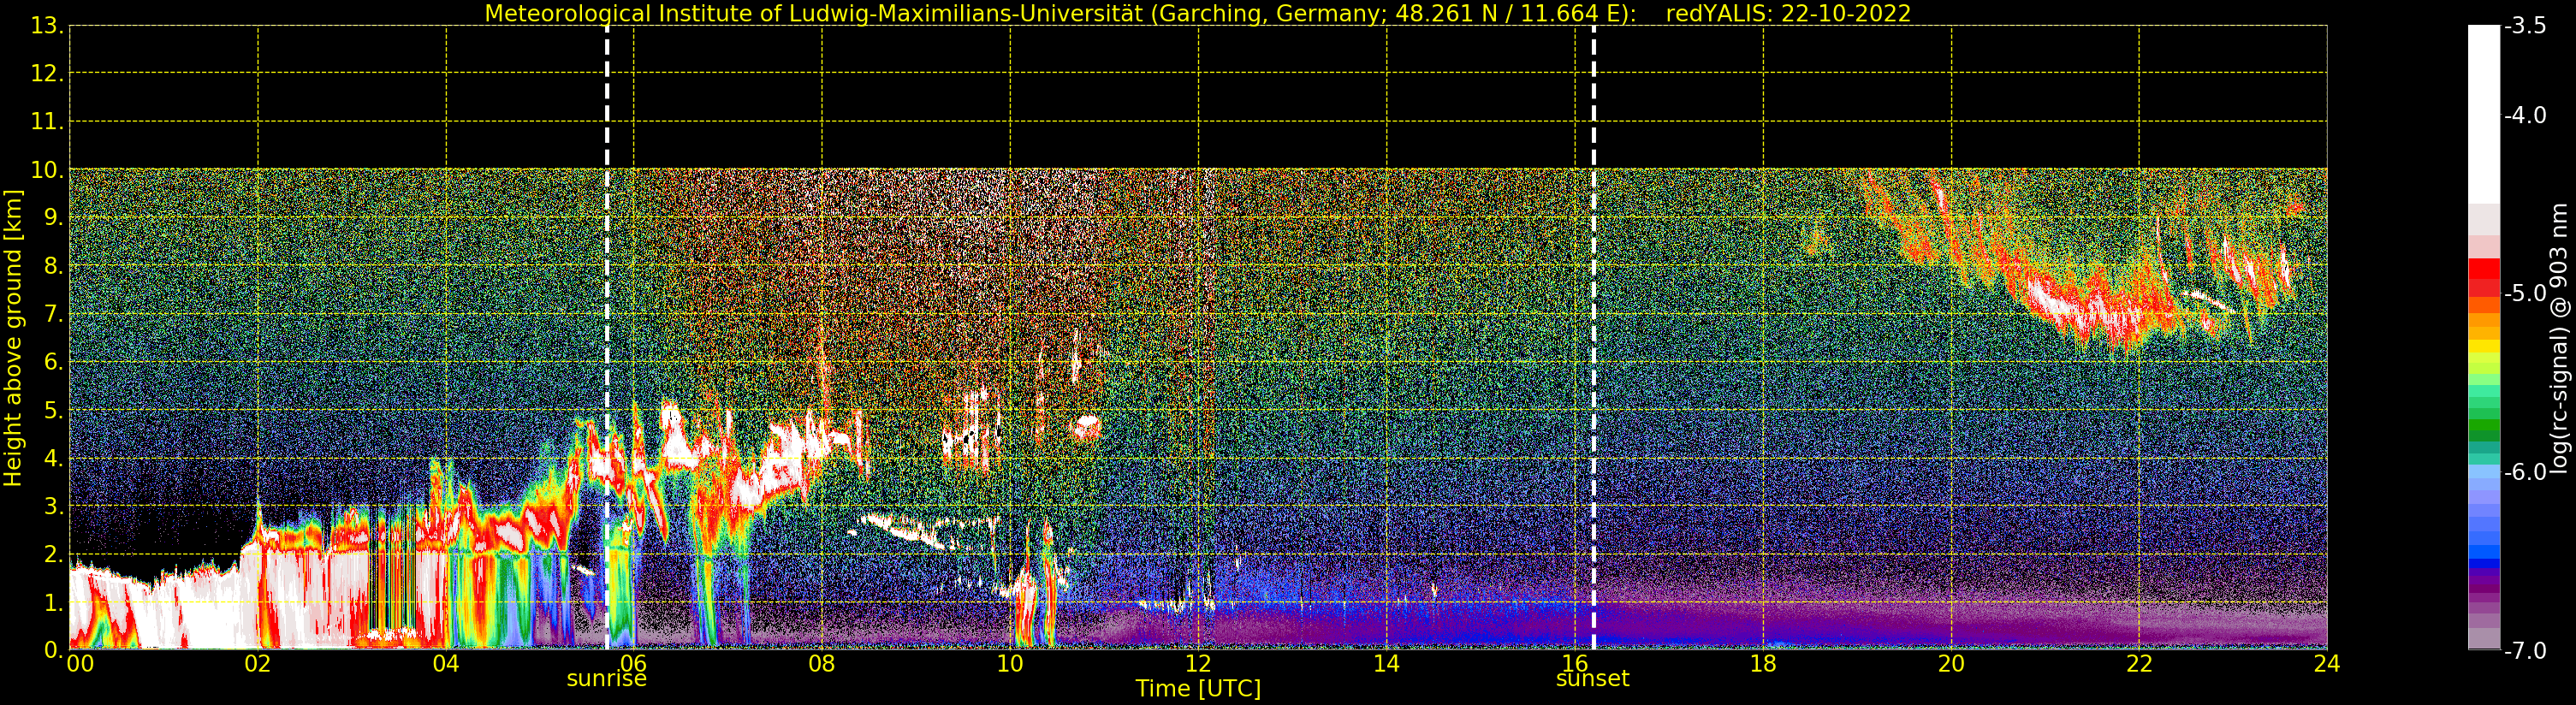Click the time axis tick 14
Image resolution: width=2576 pixels, height=705 pixels.
(1386, 664)
